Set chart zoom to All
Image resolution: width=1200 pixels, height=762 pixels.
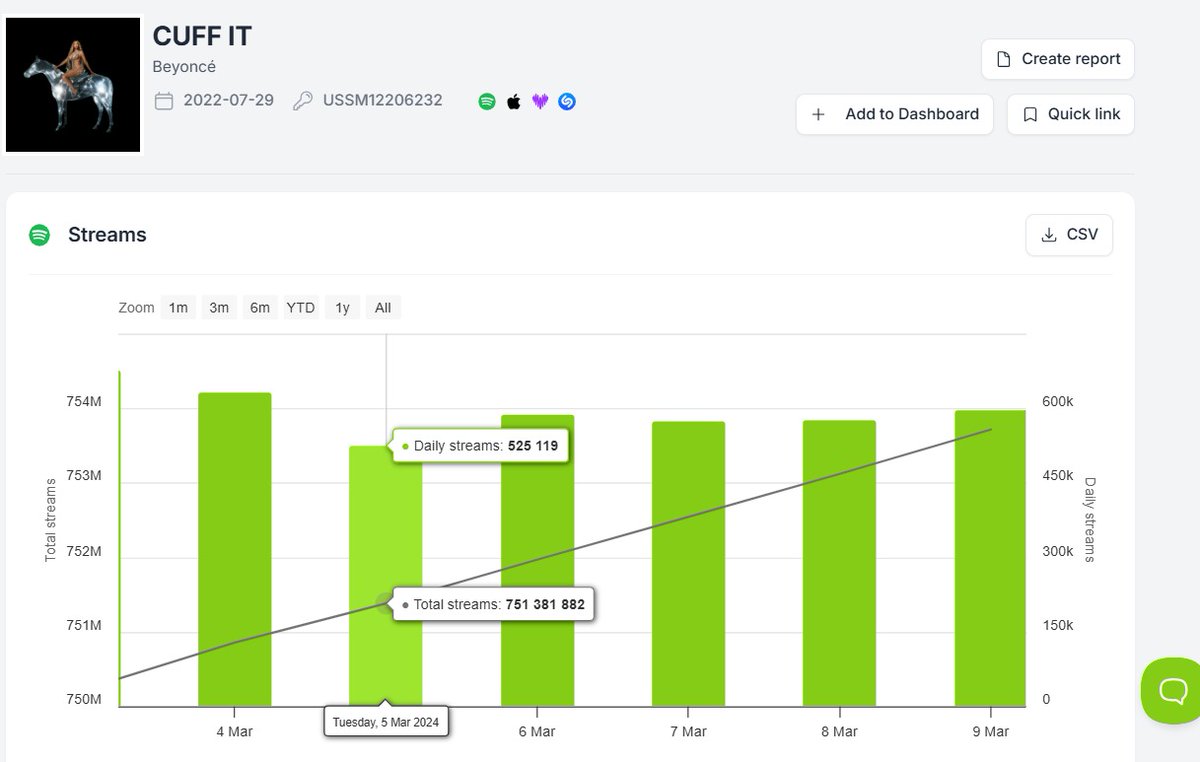(x=383, y=307)
